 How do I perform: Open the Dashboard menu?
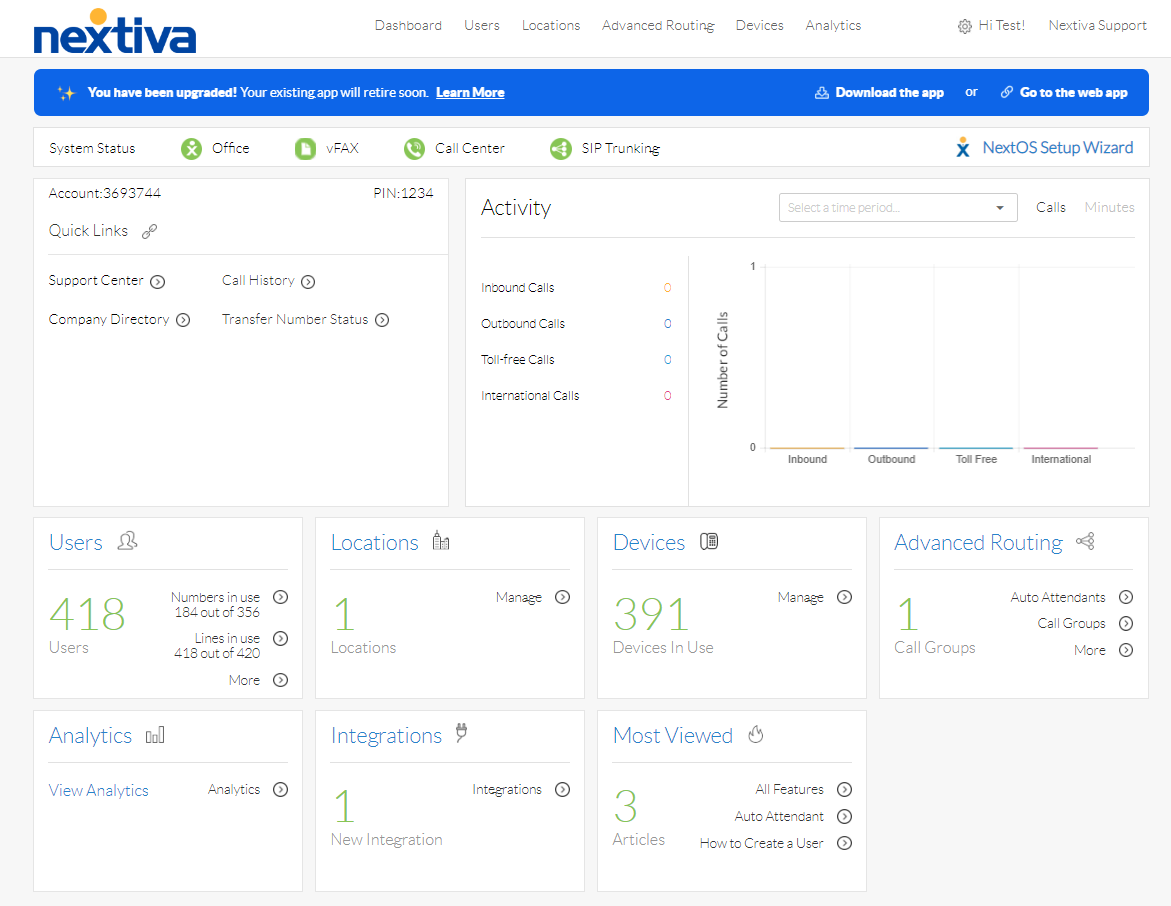[x=408, y=25]
